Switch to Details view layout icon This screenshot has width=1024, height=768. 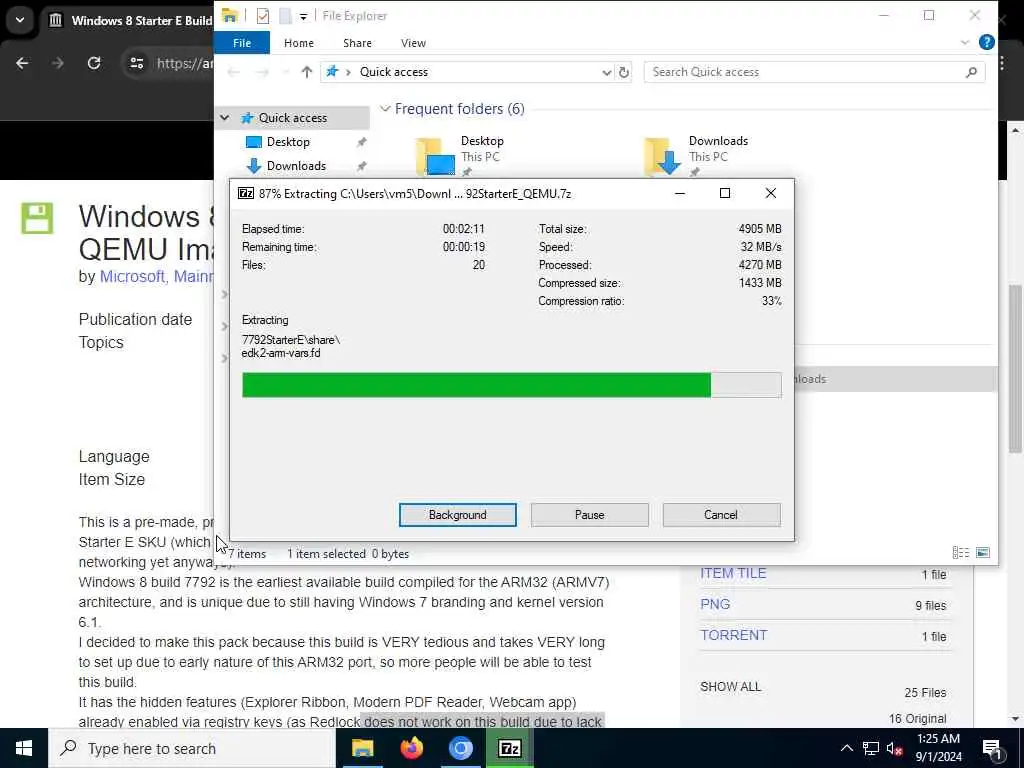pyautogui.click(x=961, y=552)
